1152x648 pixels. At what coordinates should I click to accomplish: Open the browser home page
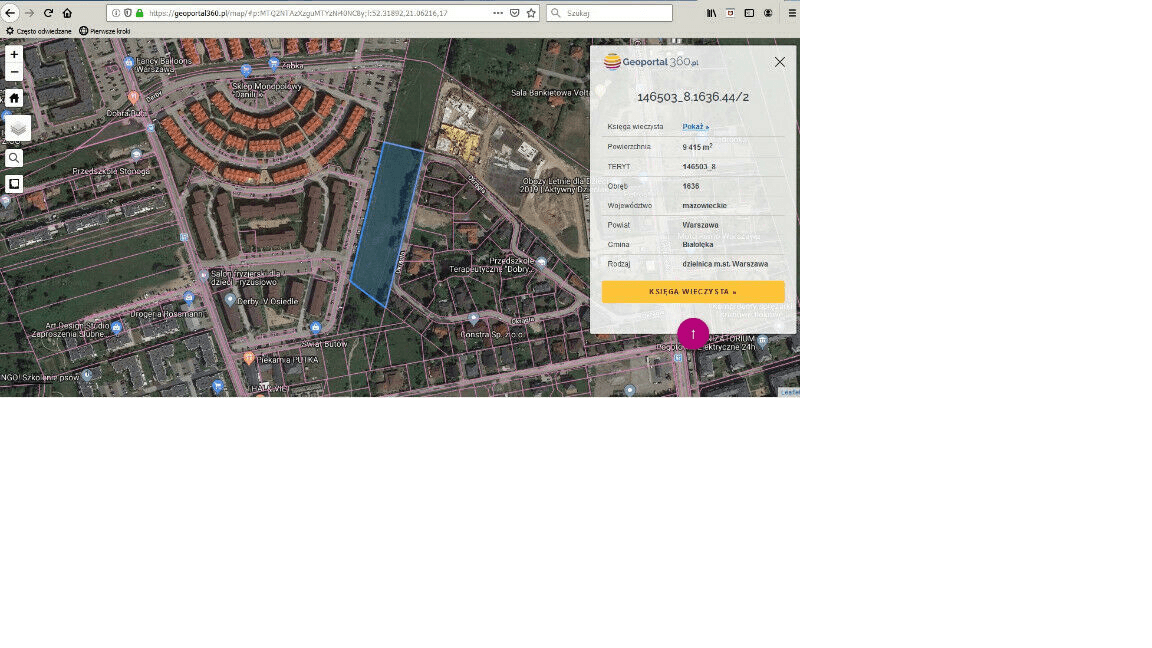[68, 12]
